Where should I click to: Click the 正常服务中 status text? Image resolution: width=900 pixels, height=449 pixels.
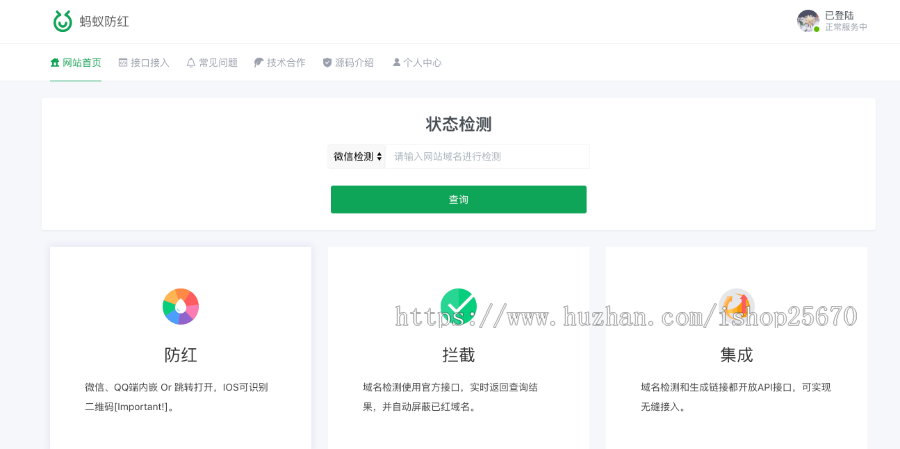[x=846, y=27]
